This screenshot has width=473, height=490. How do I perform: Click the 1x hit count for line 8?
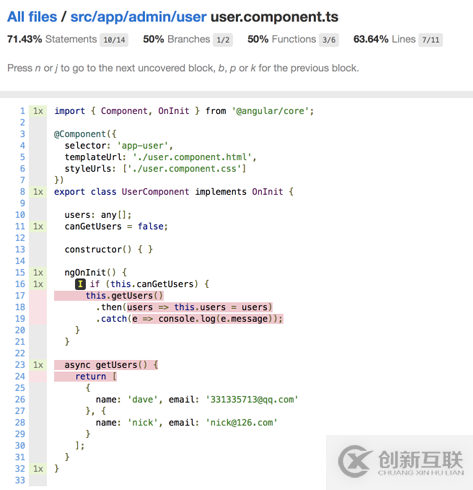pos(38,192)
